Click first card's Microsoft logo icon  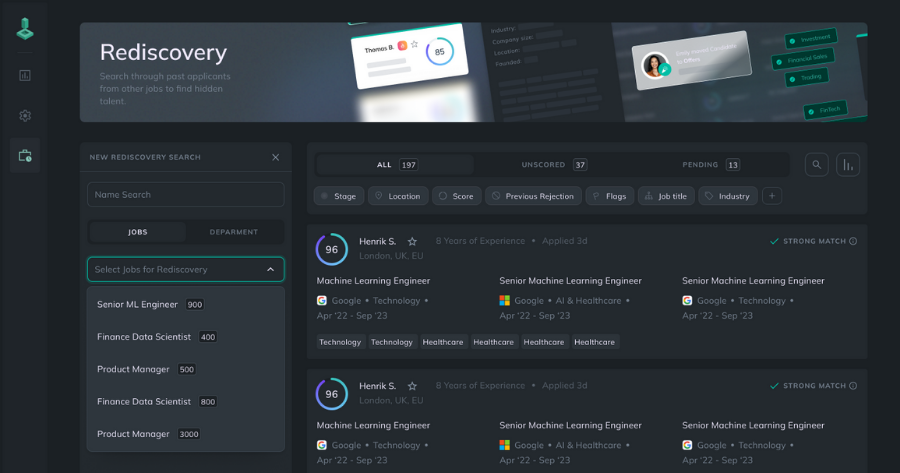(505, 301)
